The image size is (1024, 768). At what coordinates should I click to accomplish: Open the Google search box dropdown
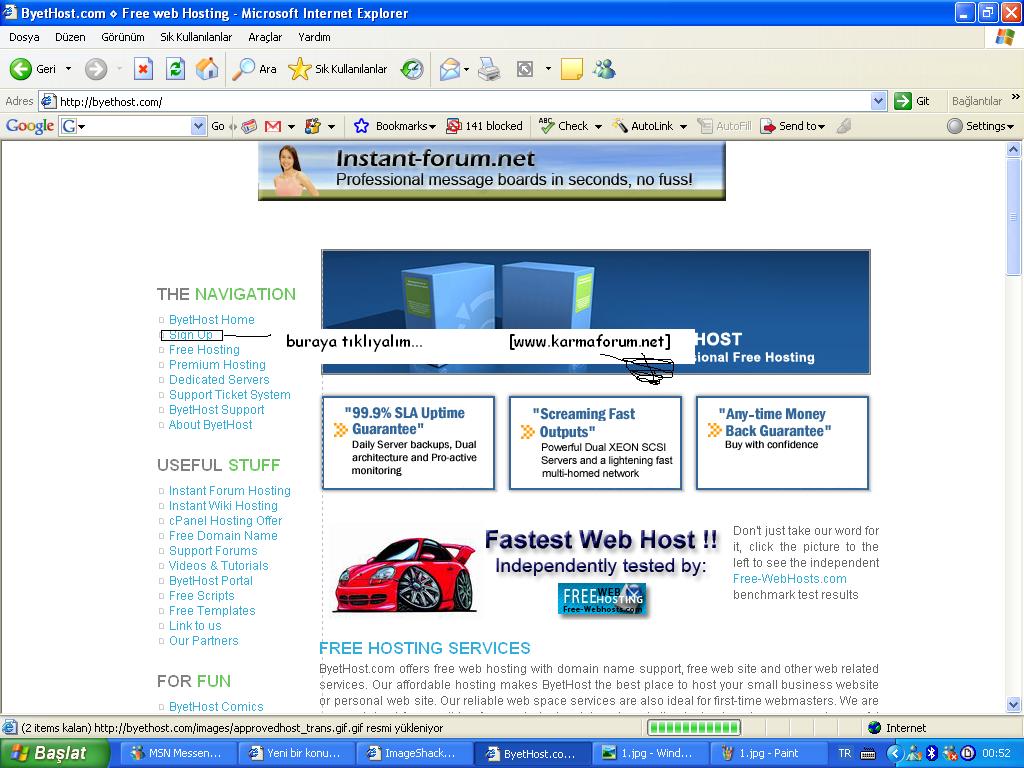[199, 126]
